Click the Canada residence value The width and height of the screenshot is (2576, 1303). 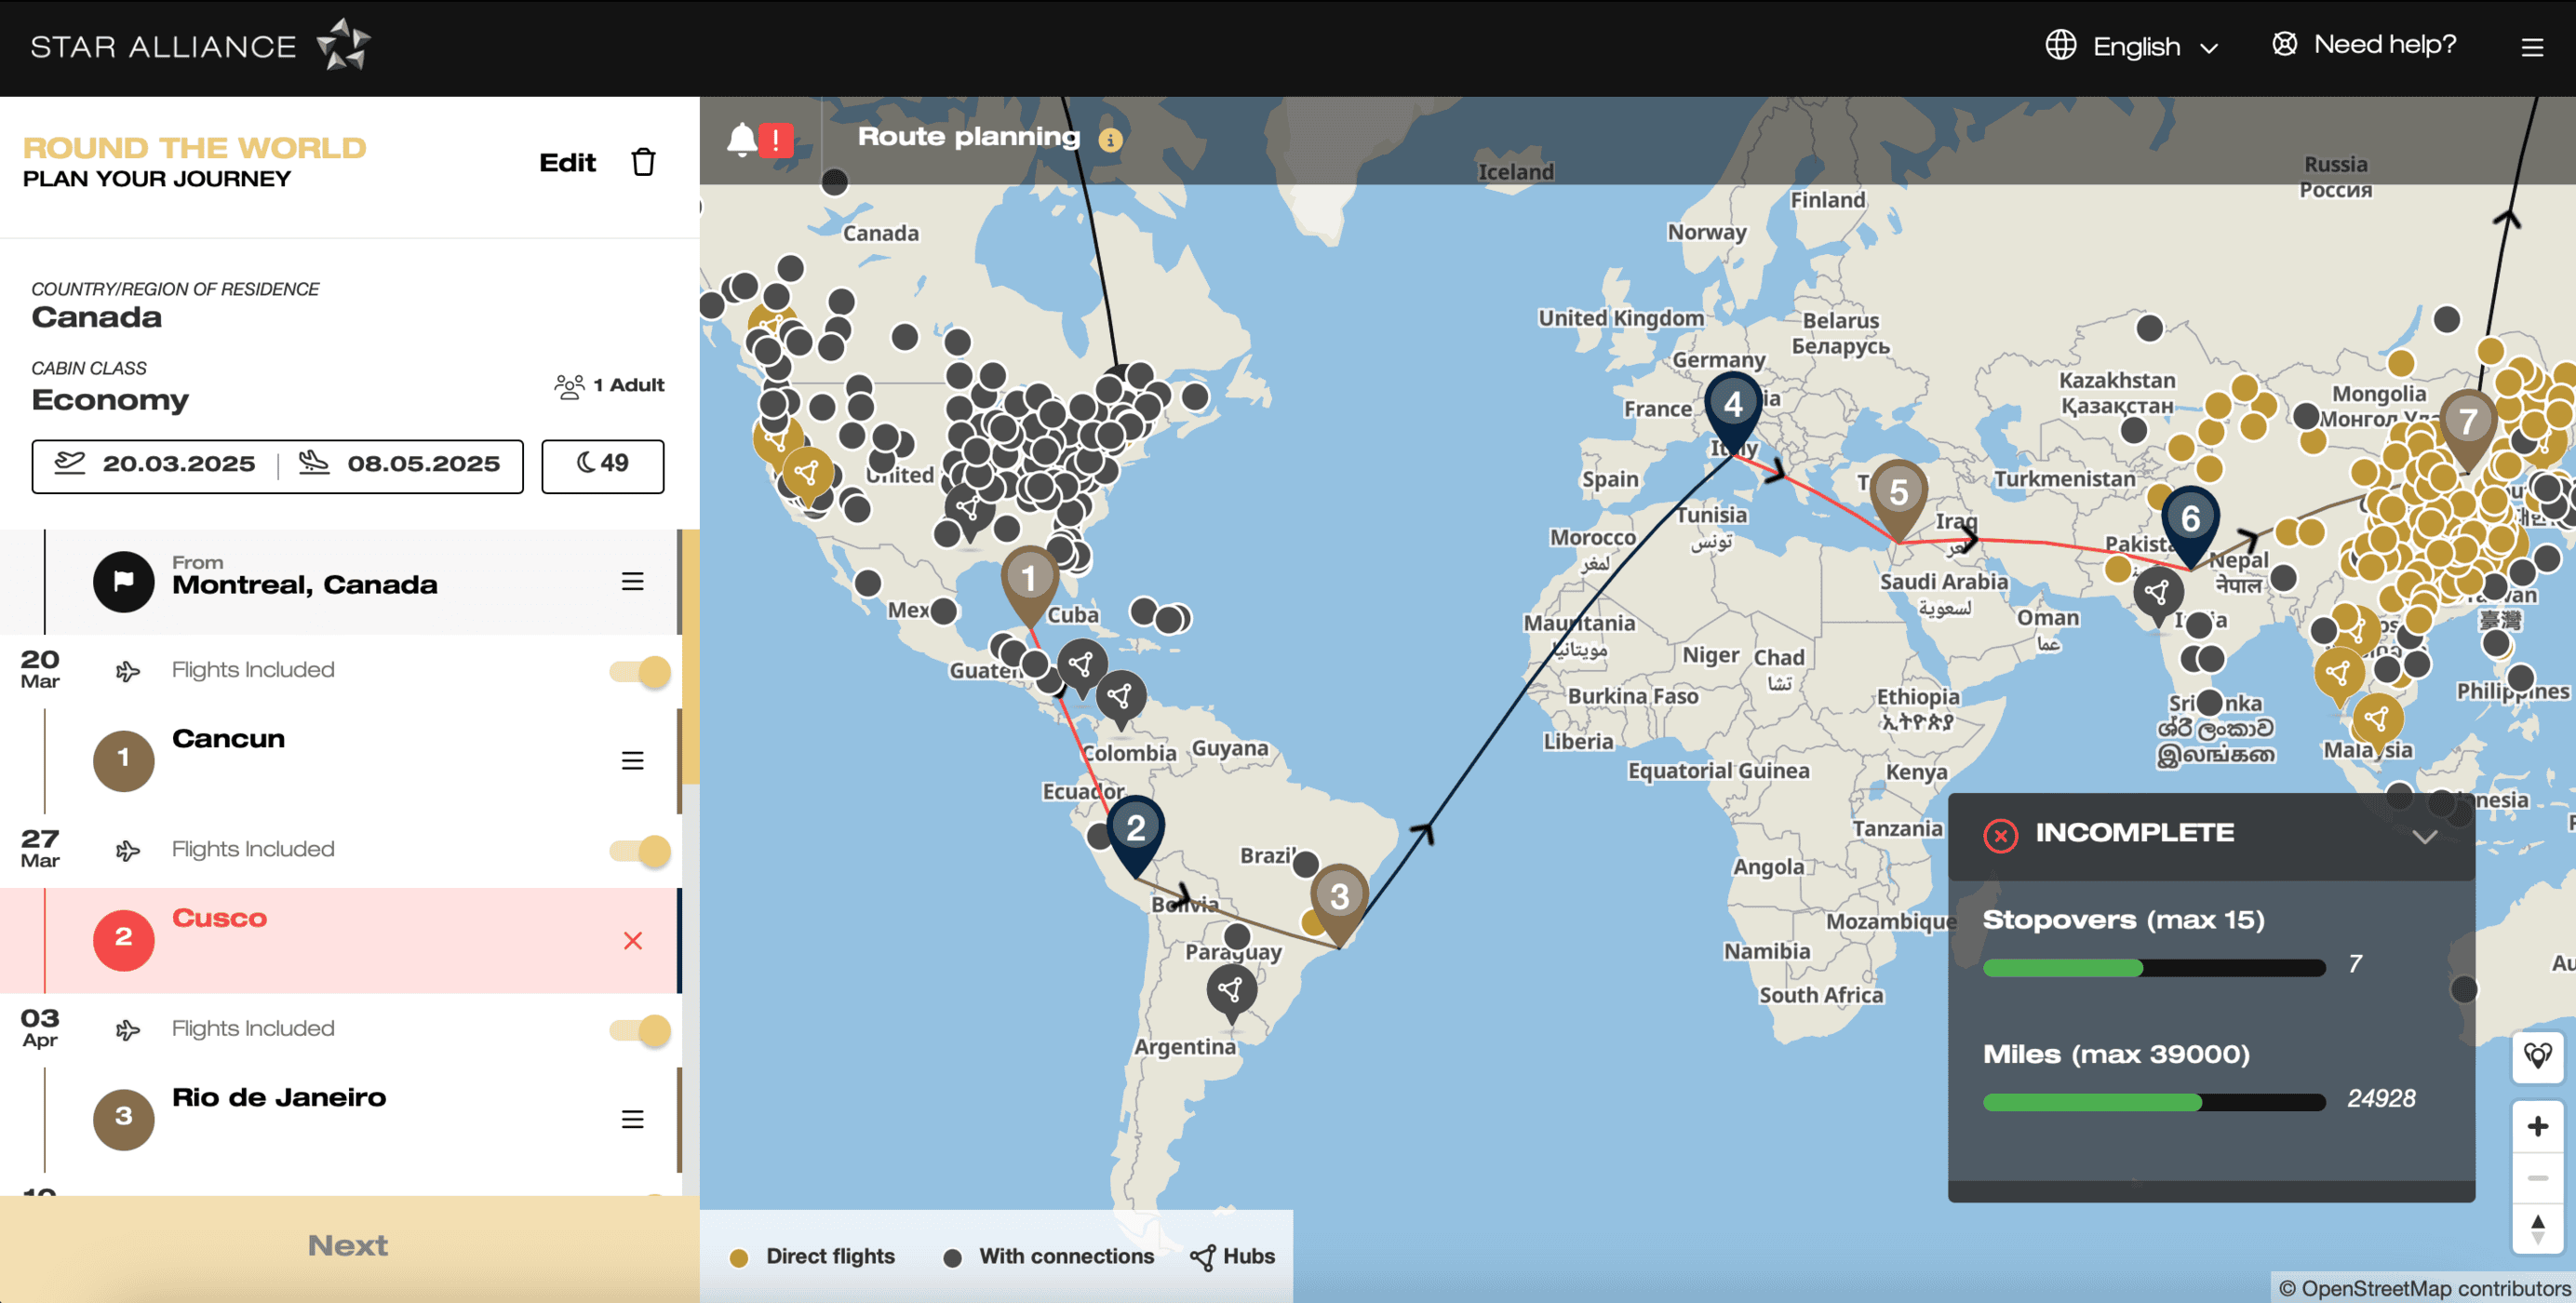point(96,318)
